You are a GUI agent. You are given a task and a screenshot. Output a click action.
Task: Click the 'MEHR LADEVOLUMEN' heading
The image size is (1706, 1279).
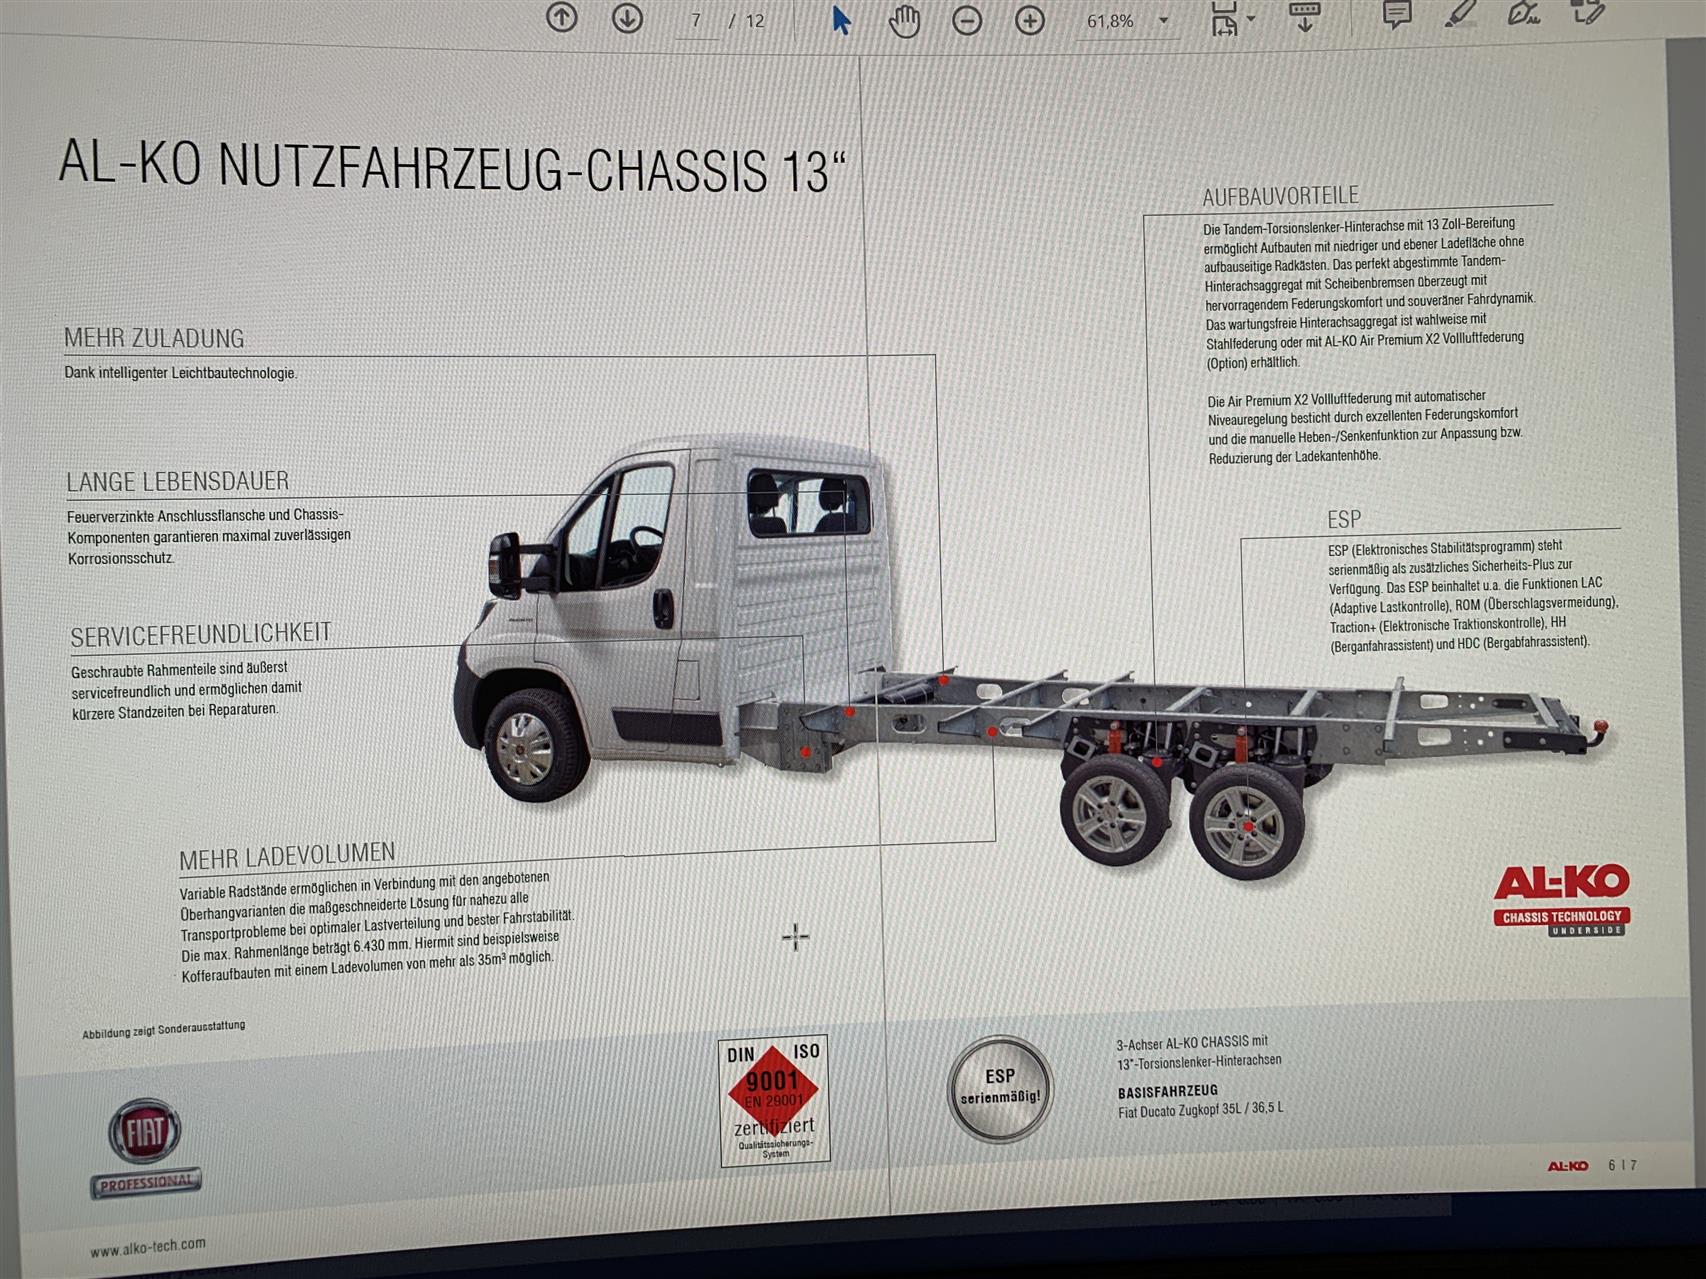coord(287,856)
